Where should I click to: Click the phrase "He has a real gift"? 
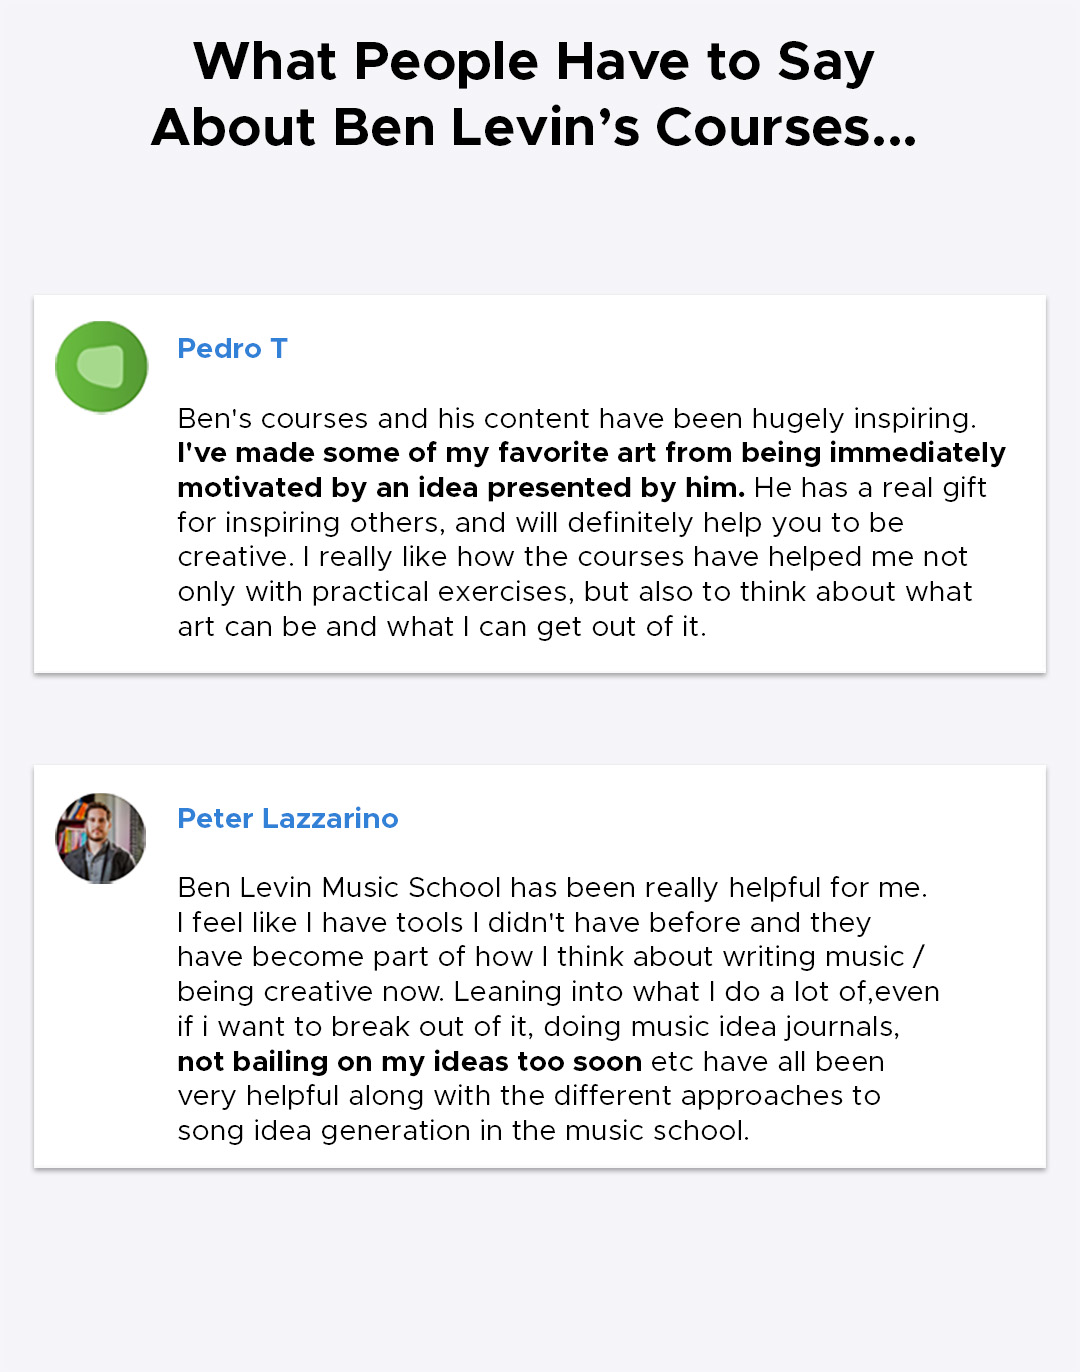pos(870,487)
